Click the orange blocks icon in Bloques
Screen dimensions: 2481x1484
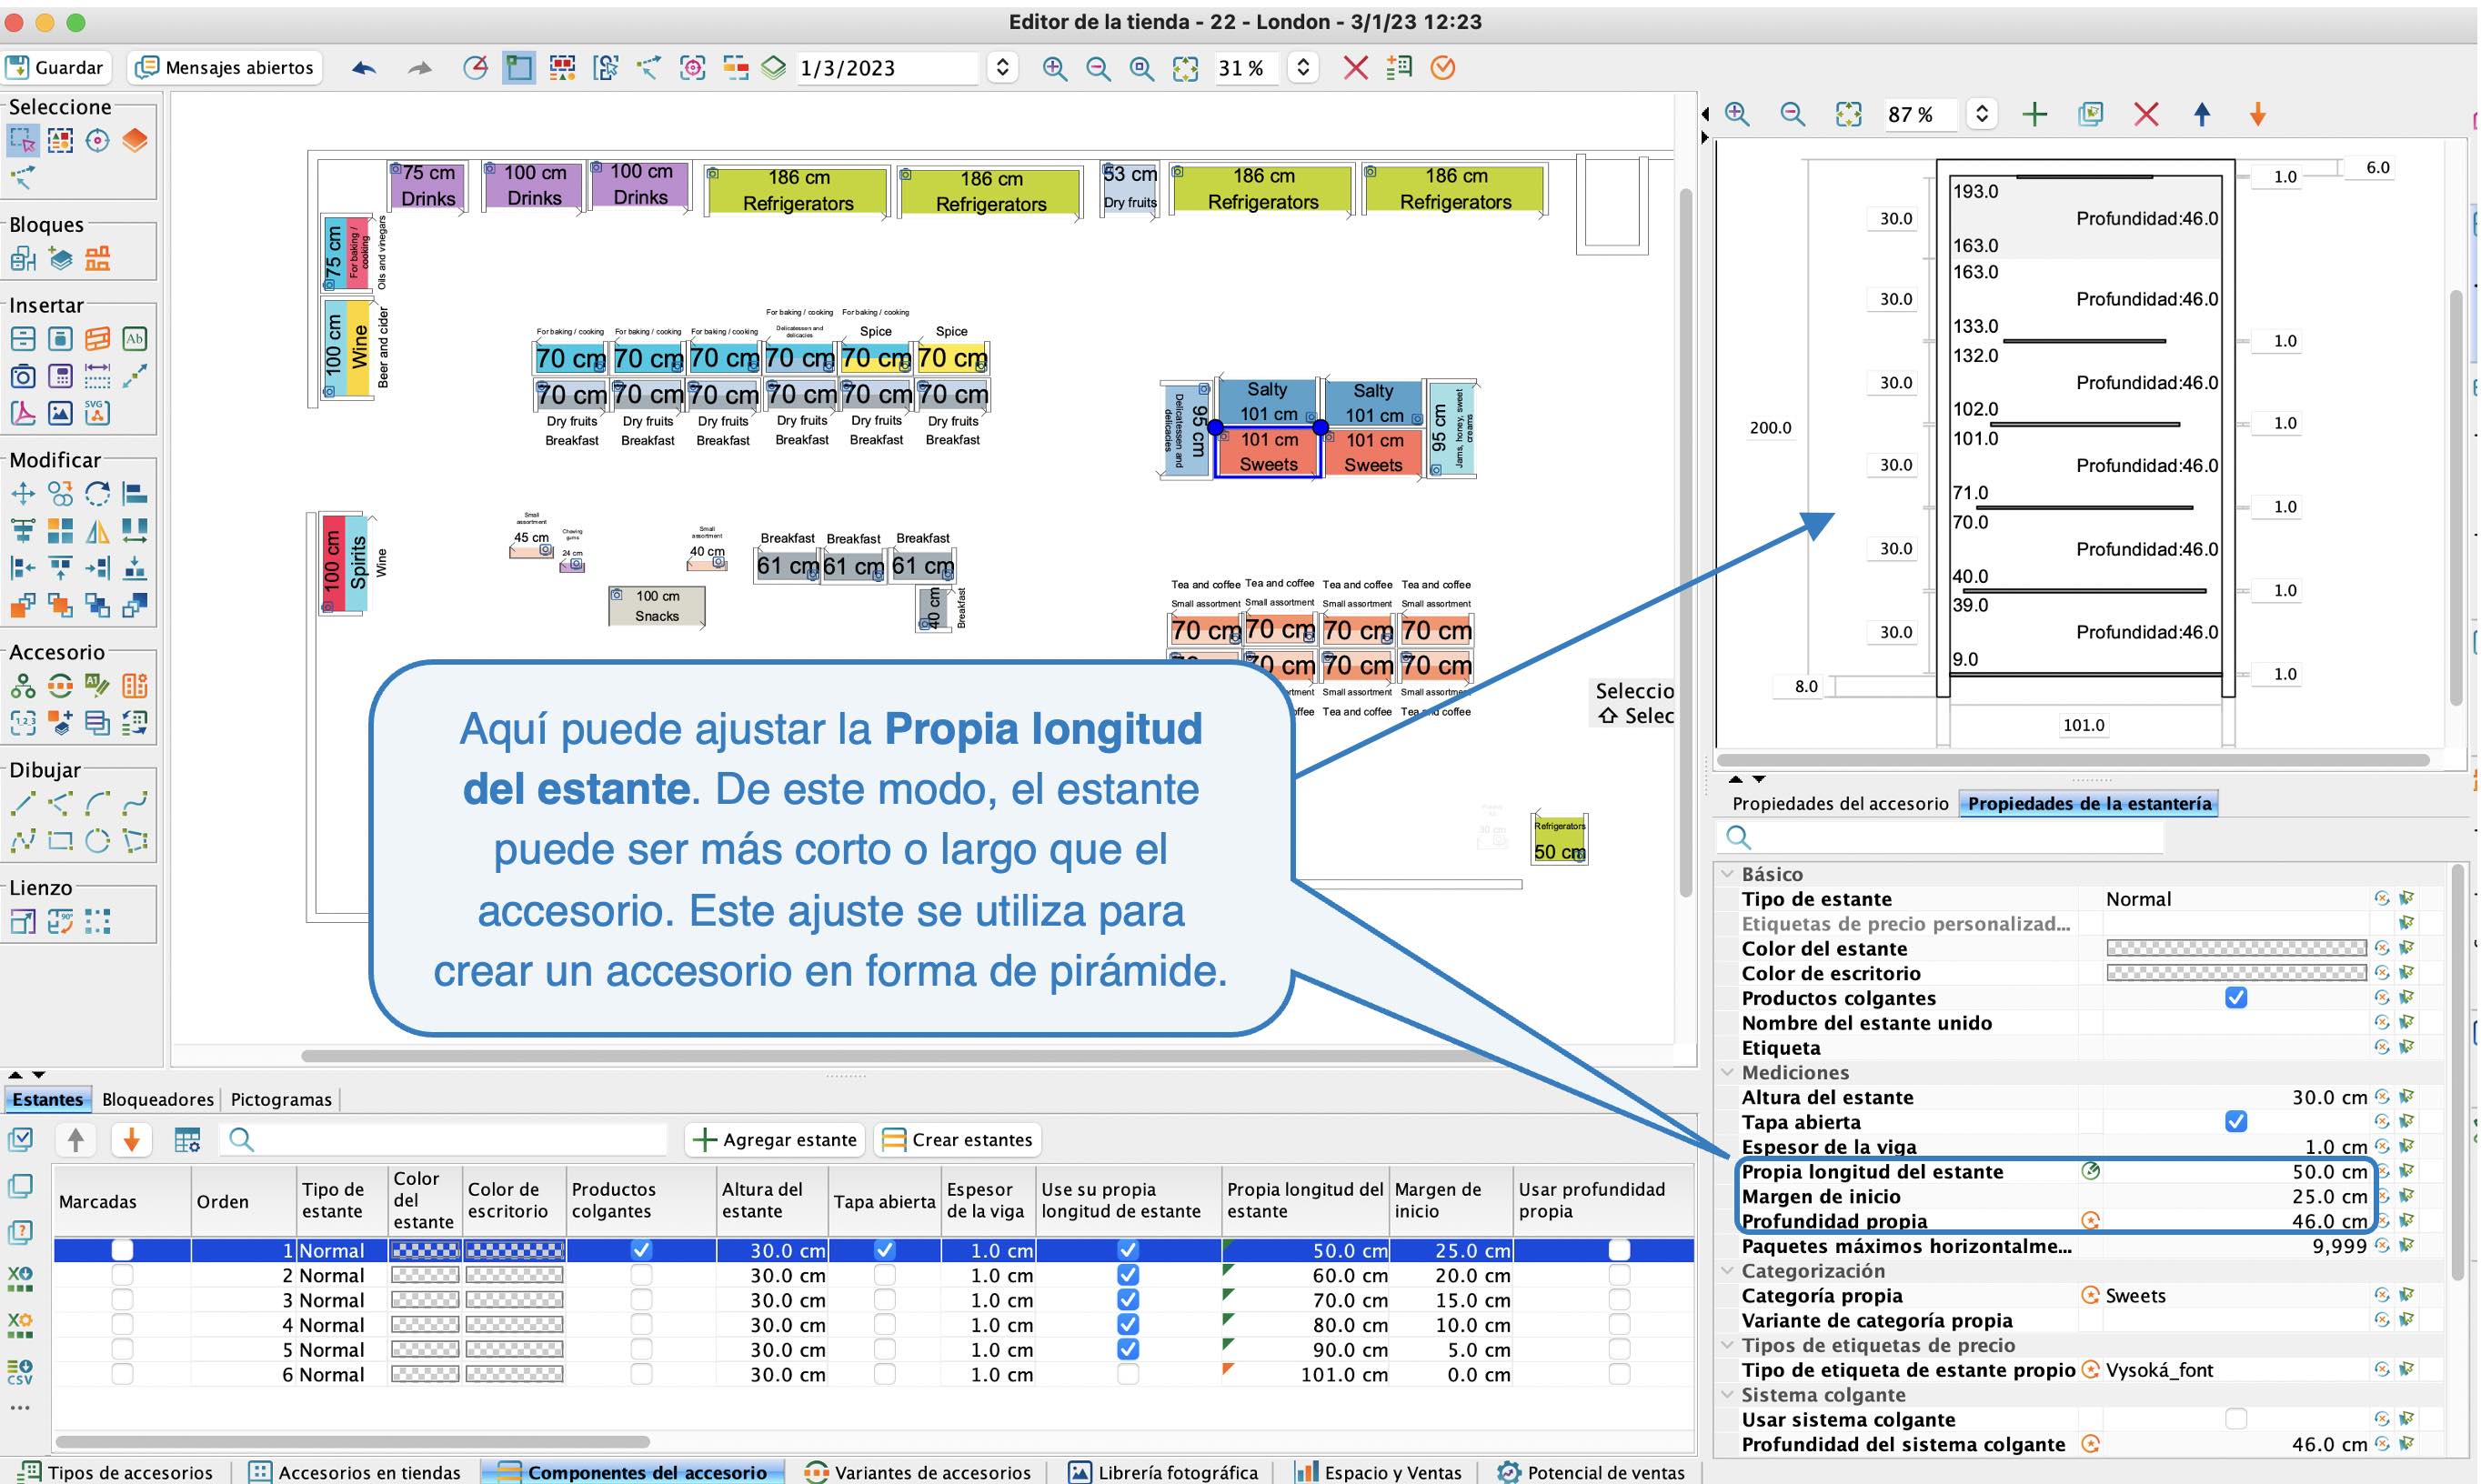[x=97, y=259]
